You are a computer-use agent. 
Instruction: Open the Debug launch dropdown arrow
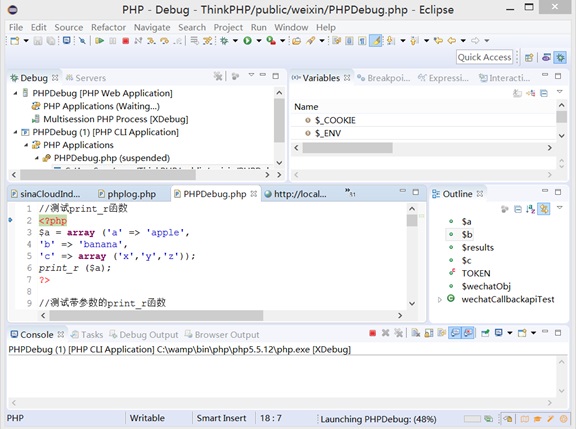[235, 41]
